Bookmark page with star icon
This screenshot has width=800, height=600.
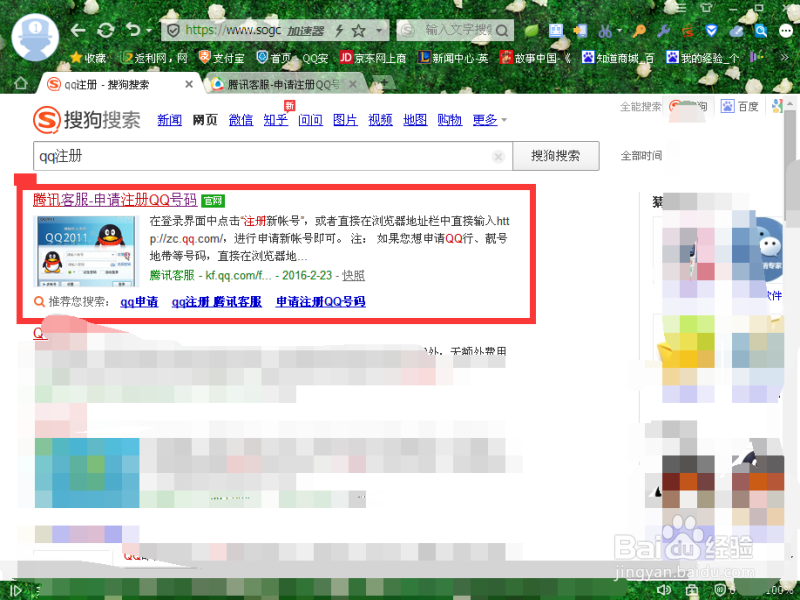359,31
